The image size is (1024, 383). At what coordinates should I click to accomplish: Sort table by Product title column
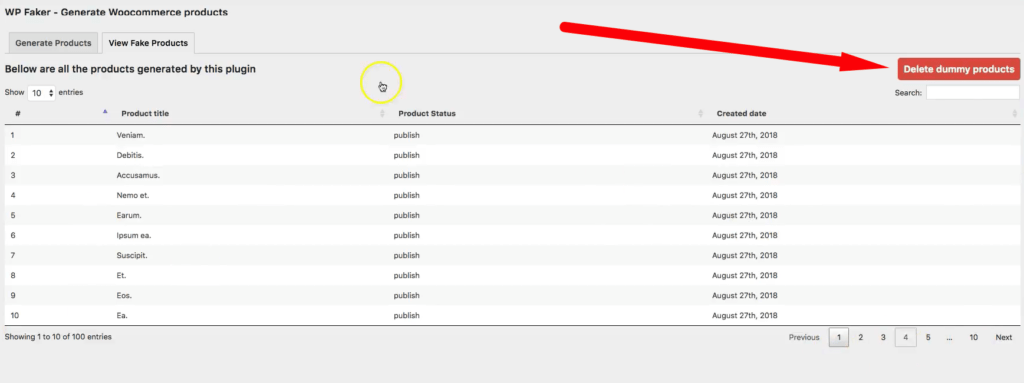(249, 114)
